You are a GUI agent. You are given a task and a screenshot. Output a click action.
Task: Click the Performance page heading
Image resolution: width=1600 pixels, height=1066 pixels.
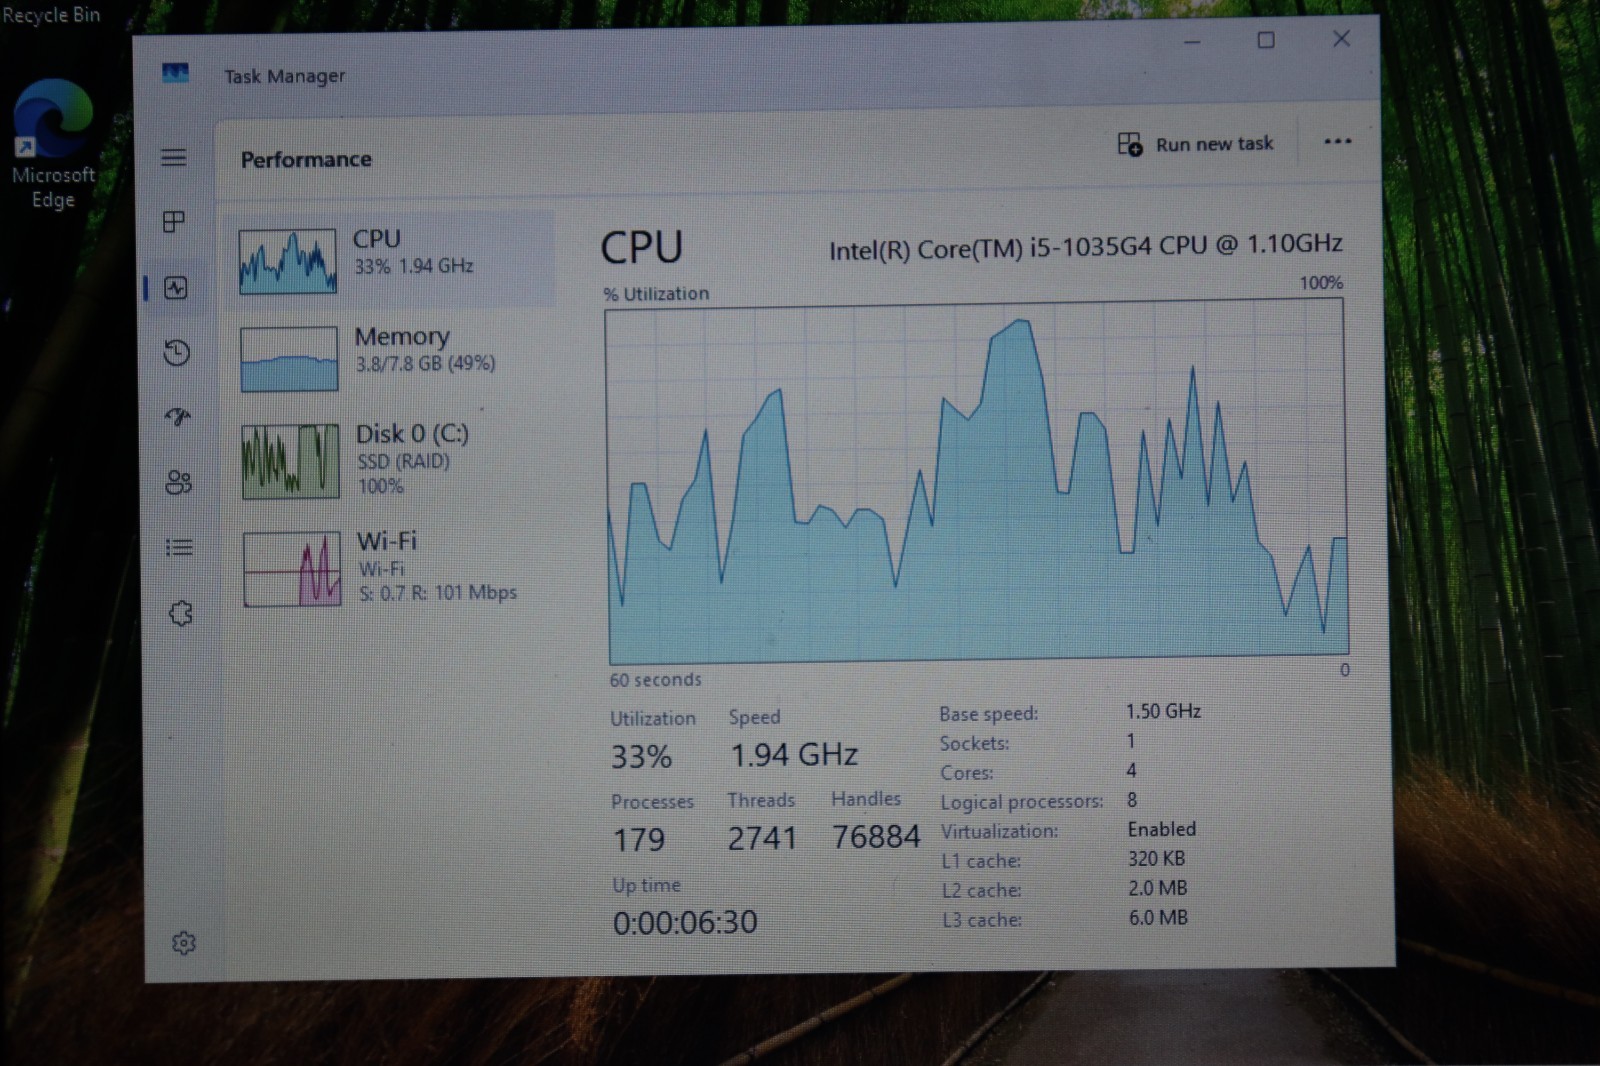point(306,159)
